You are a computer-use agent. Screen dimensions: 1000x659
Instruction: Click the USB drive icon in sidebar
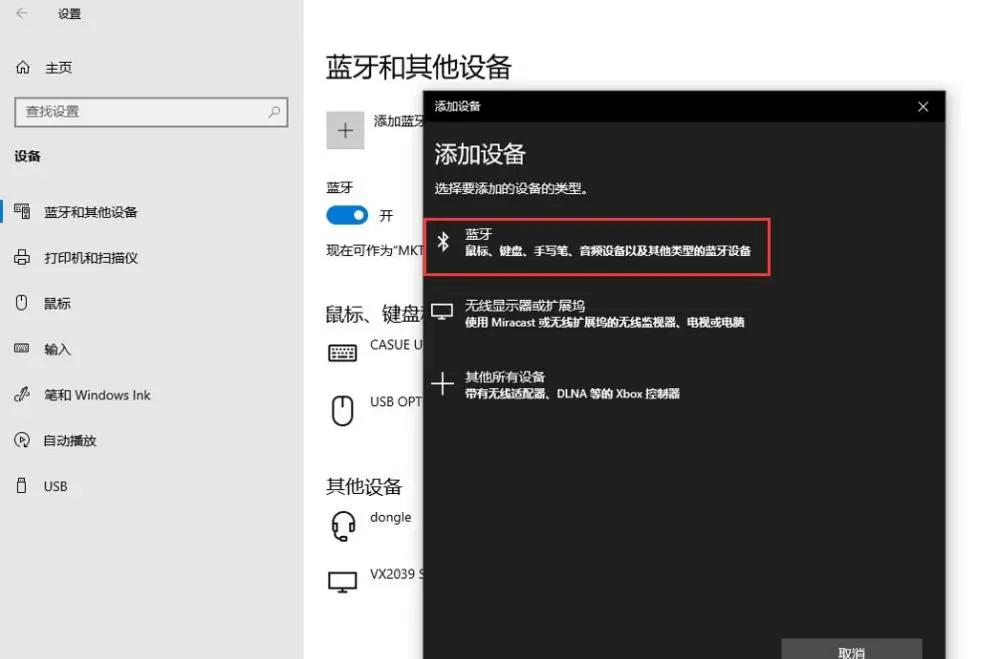pos(22,485)
